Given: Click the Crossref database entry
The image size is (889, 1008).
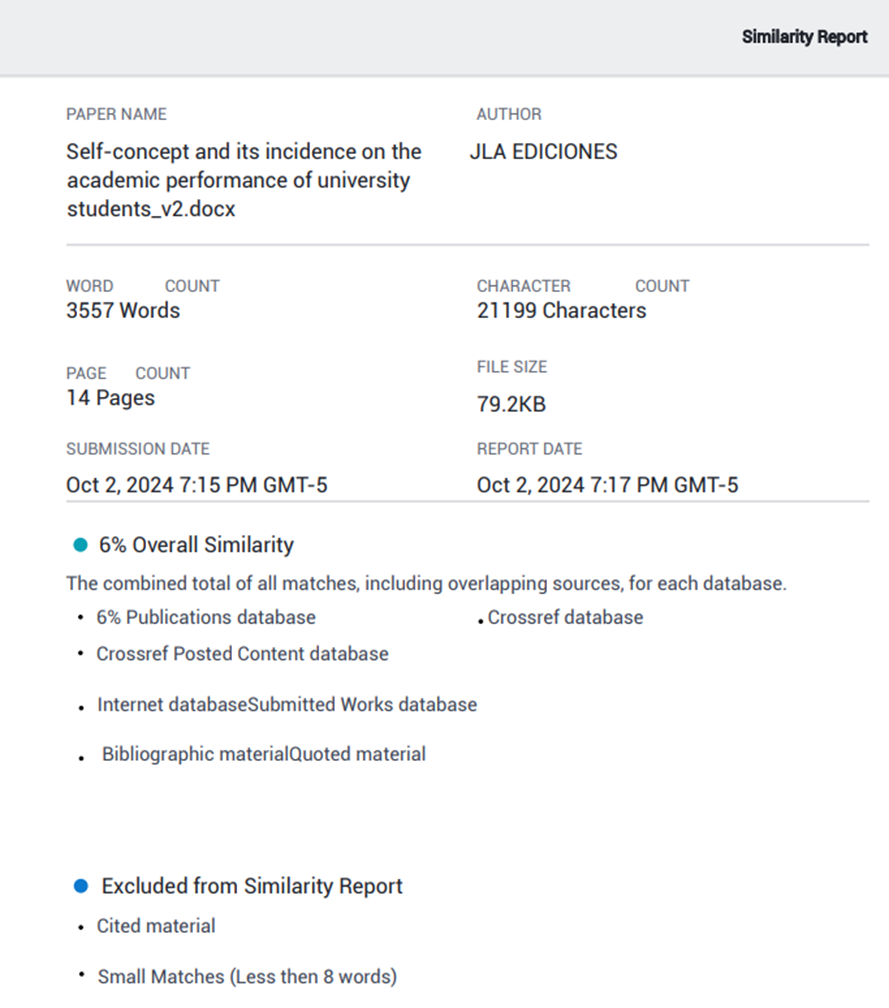Looking at the screenshot, I should (565, 618).
